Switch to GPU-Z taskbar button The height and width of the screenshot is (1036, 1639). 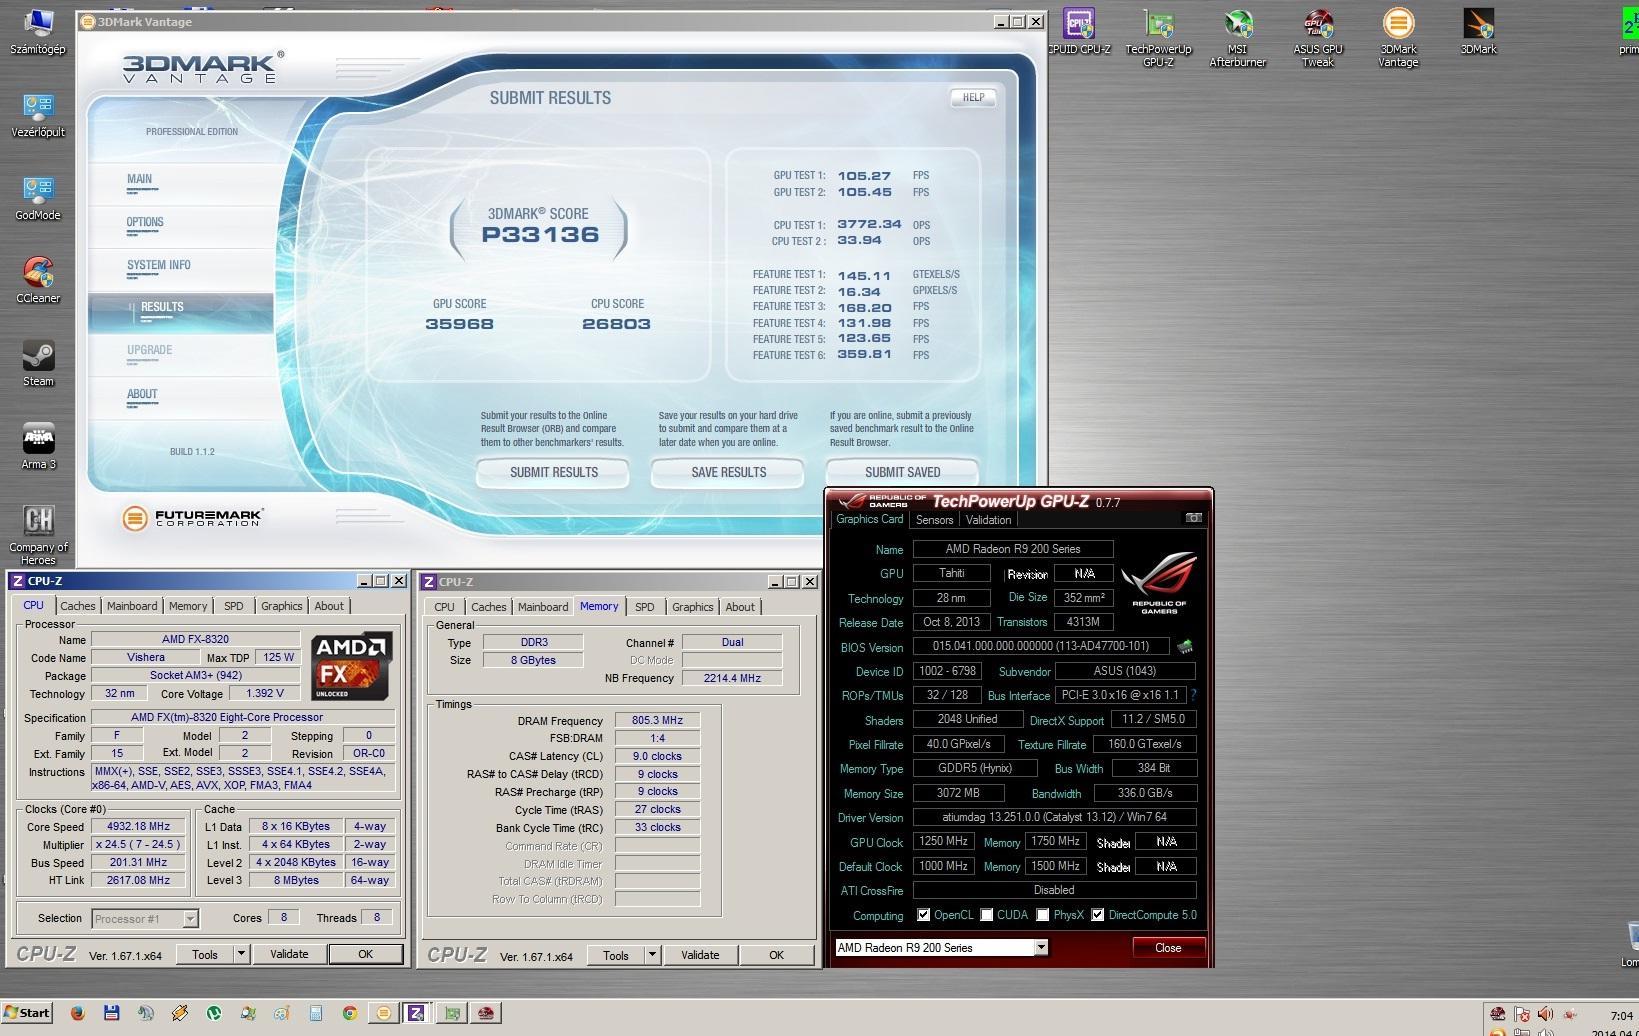pos(452,1013)
